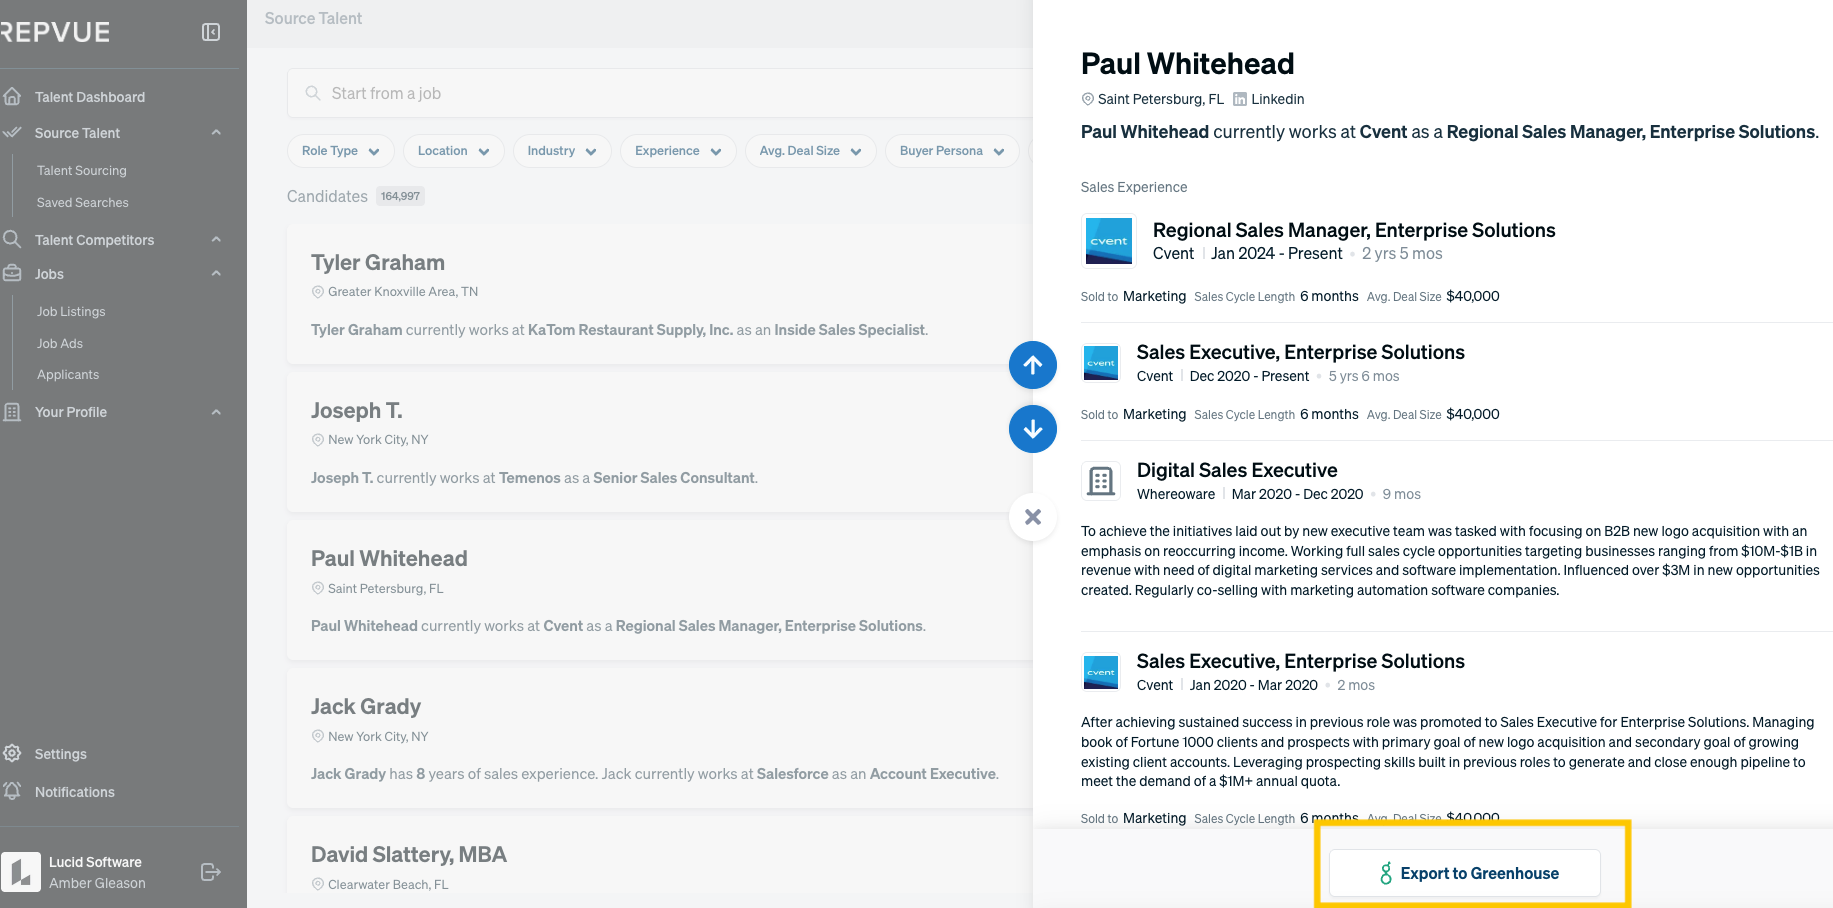Click the Jobs briefcase icon
The height and width of the screenshot is (908, 1833).
click(x=12, y=273)
